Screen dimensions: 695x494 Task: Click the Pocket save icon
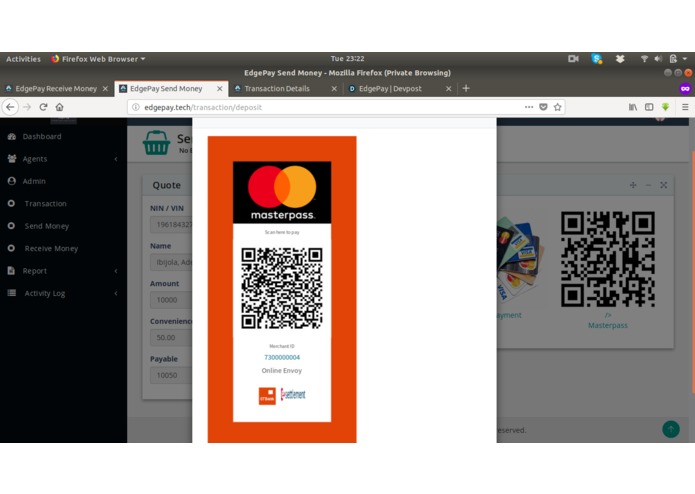(543, 107)
